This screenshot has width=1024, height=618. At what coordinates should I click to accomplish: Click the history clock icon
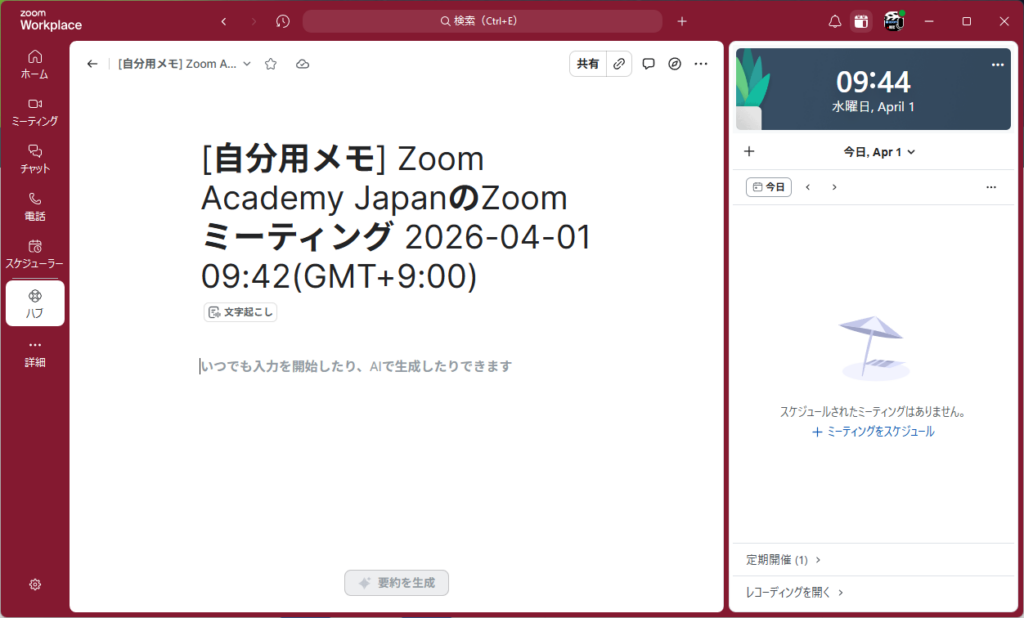[x=283, y=21]
